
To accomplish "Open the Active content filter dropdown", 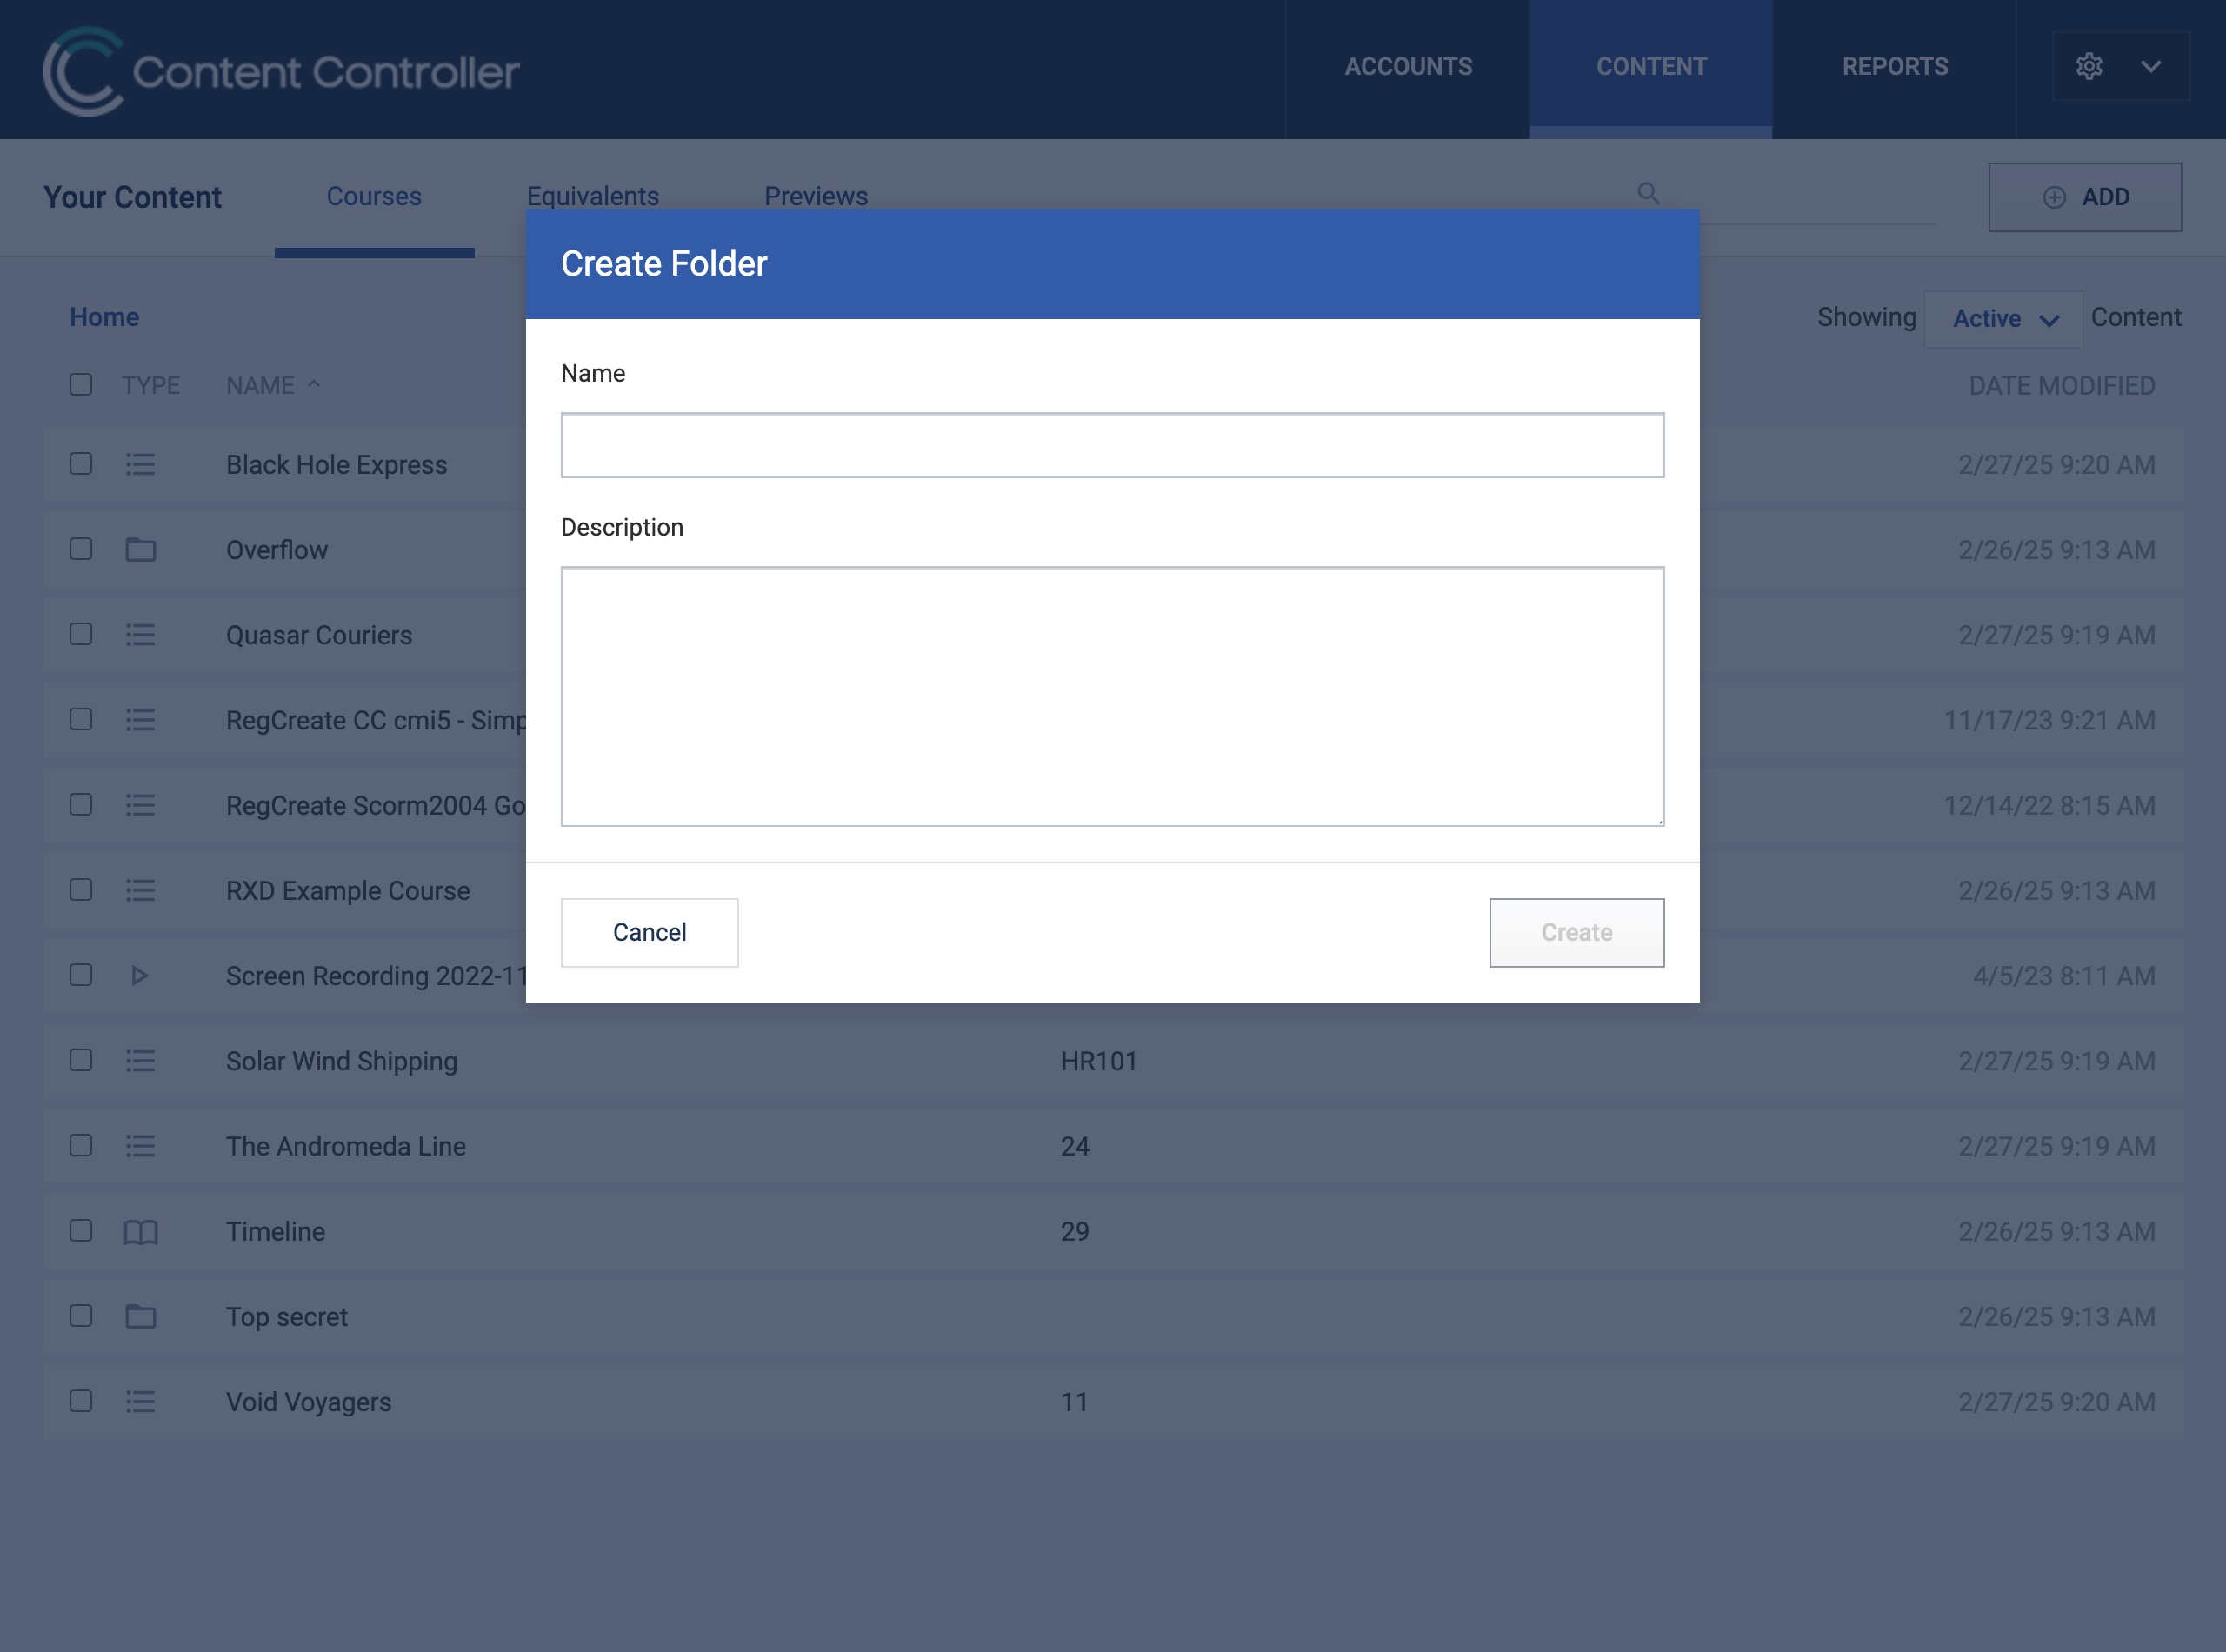I will pyautogui.click(x=2003, y=319).
